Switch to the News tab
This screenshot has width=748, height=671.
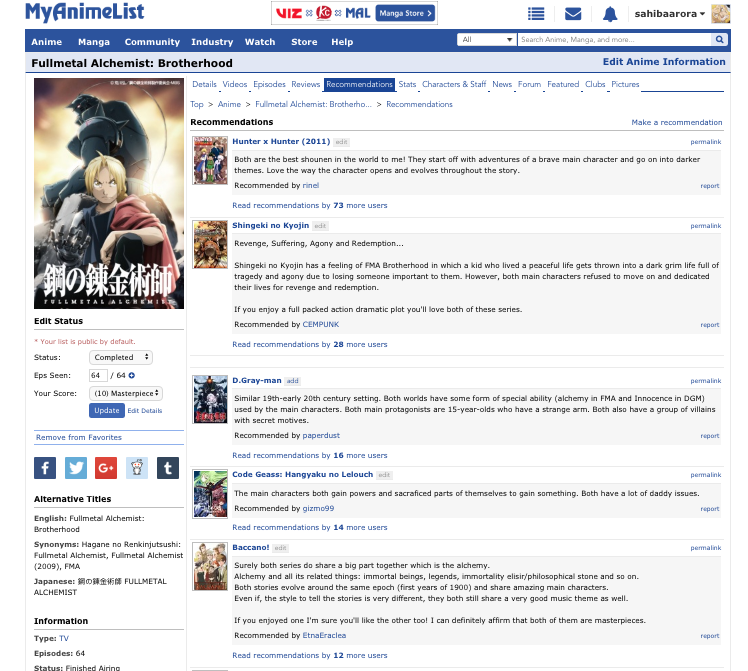[502, 84]
